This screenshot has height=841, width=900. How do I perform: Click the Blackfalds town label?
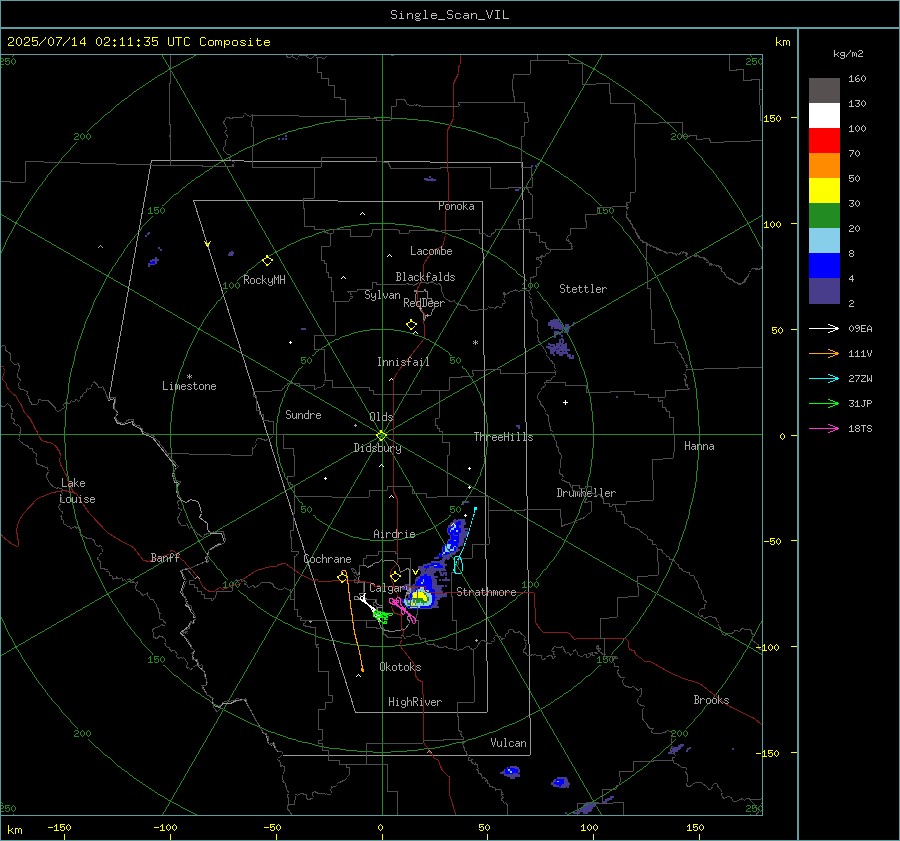tap(425, 277)
